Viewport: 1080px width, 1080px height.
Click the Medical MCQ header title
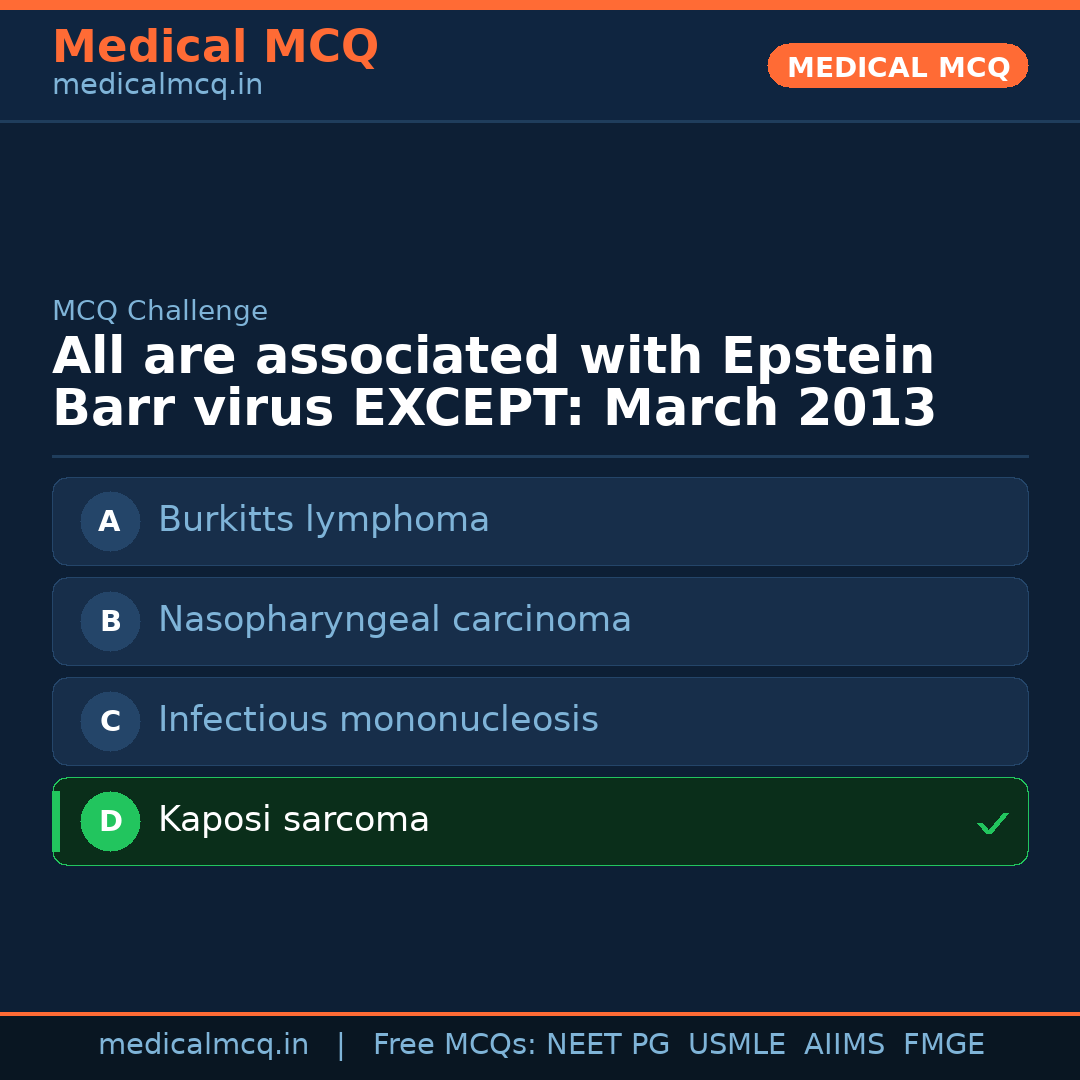215,47
